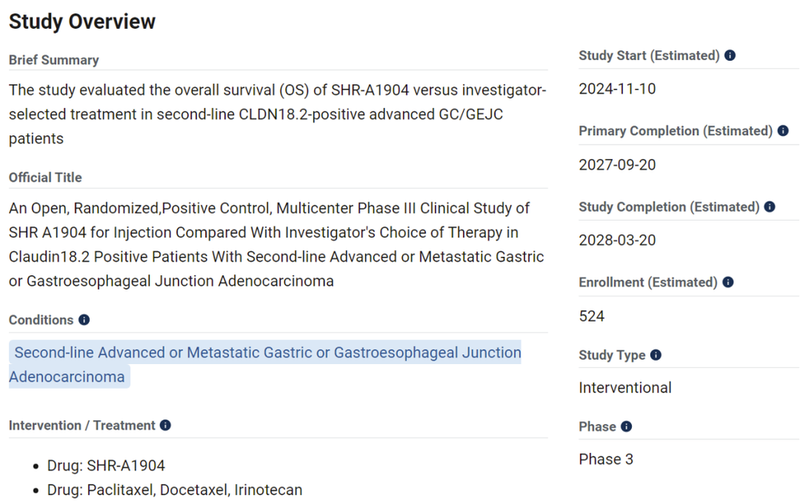This screenshot has height=504, width=800.
Task: Open the Intervention / Treatment info icon
Action: click(x=165, y=425)
